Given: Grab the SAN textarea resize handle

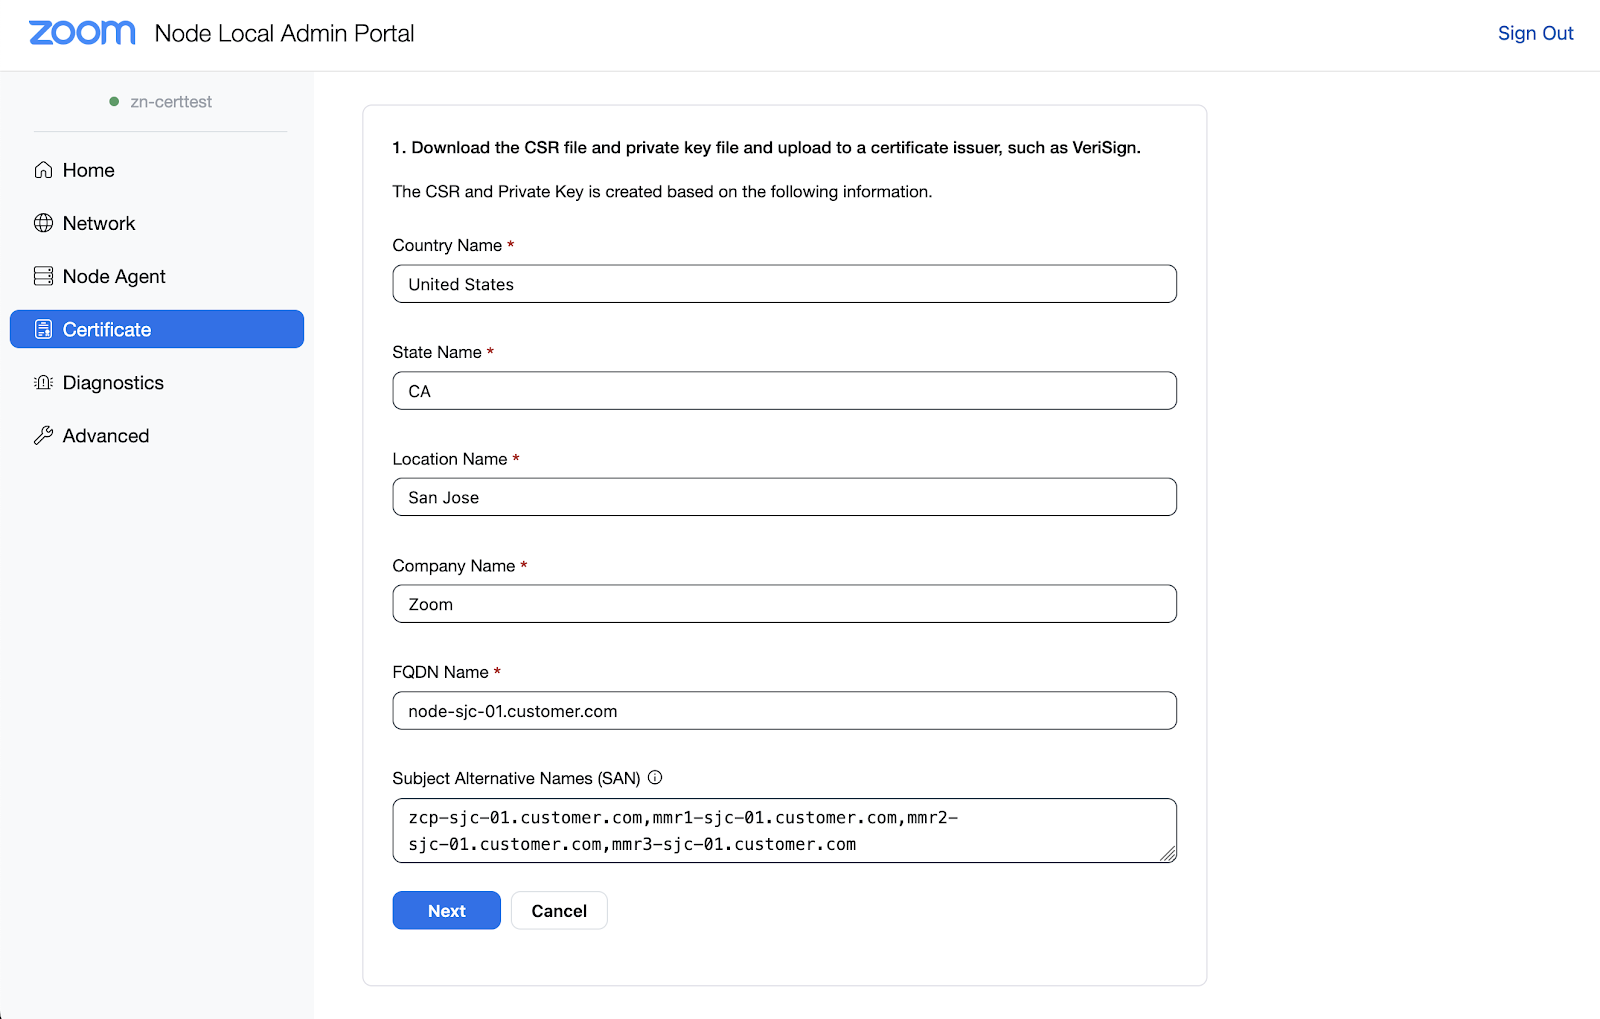Looking at the screenshot, I should click(x=1168, y=854).
